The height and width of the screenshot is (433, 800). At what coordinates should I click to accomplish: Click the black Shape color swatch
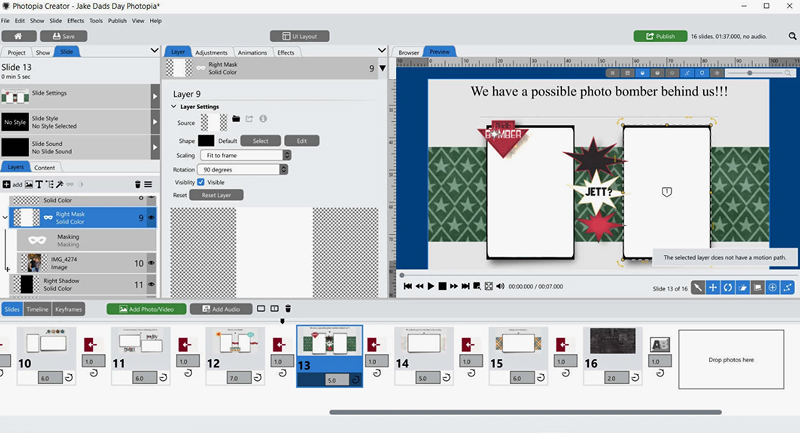[206, 141]
